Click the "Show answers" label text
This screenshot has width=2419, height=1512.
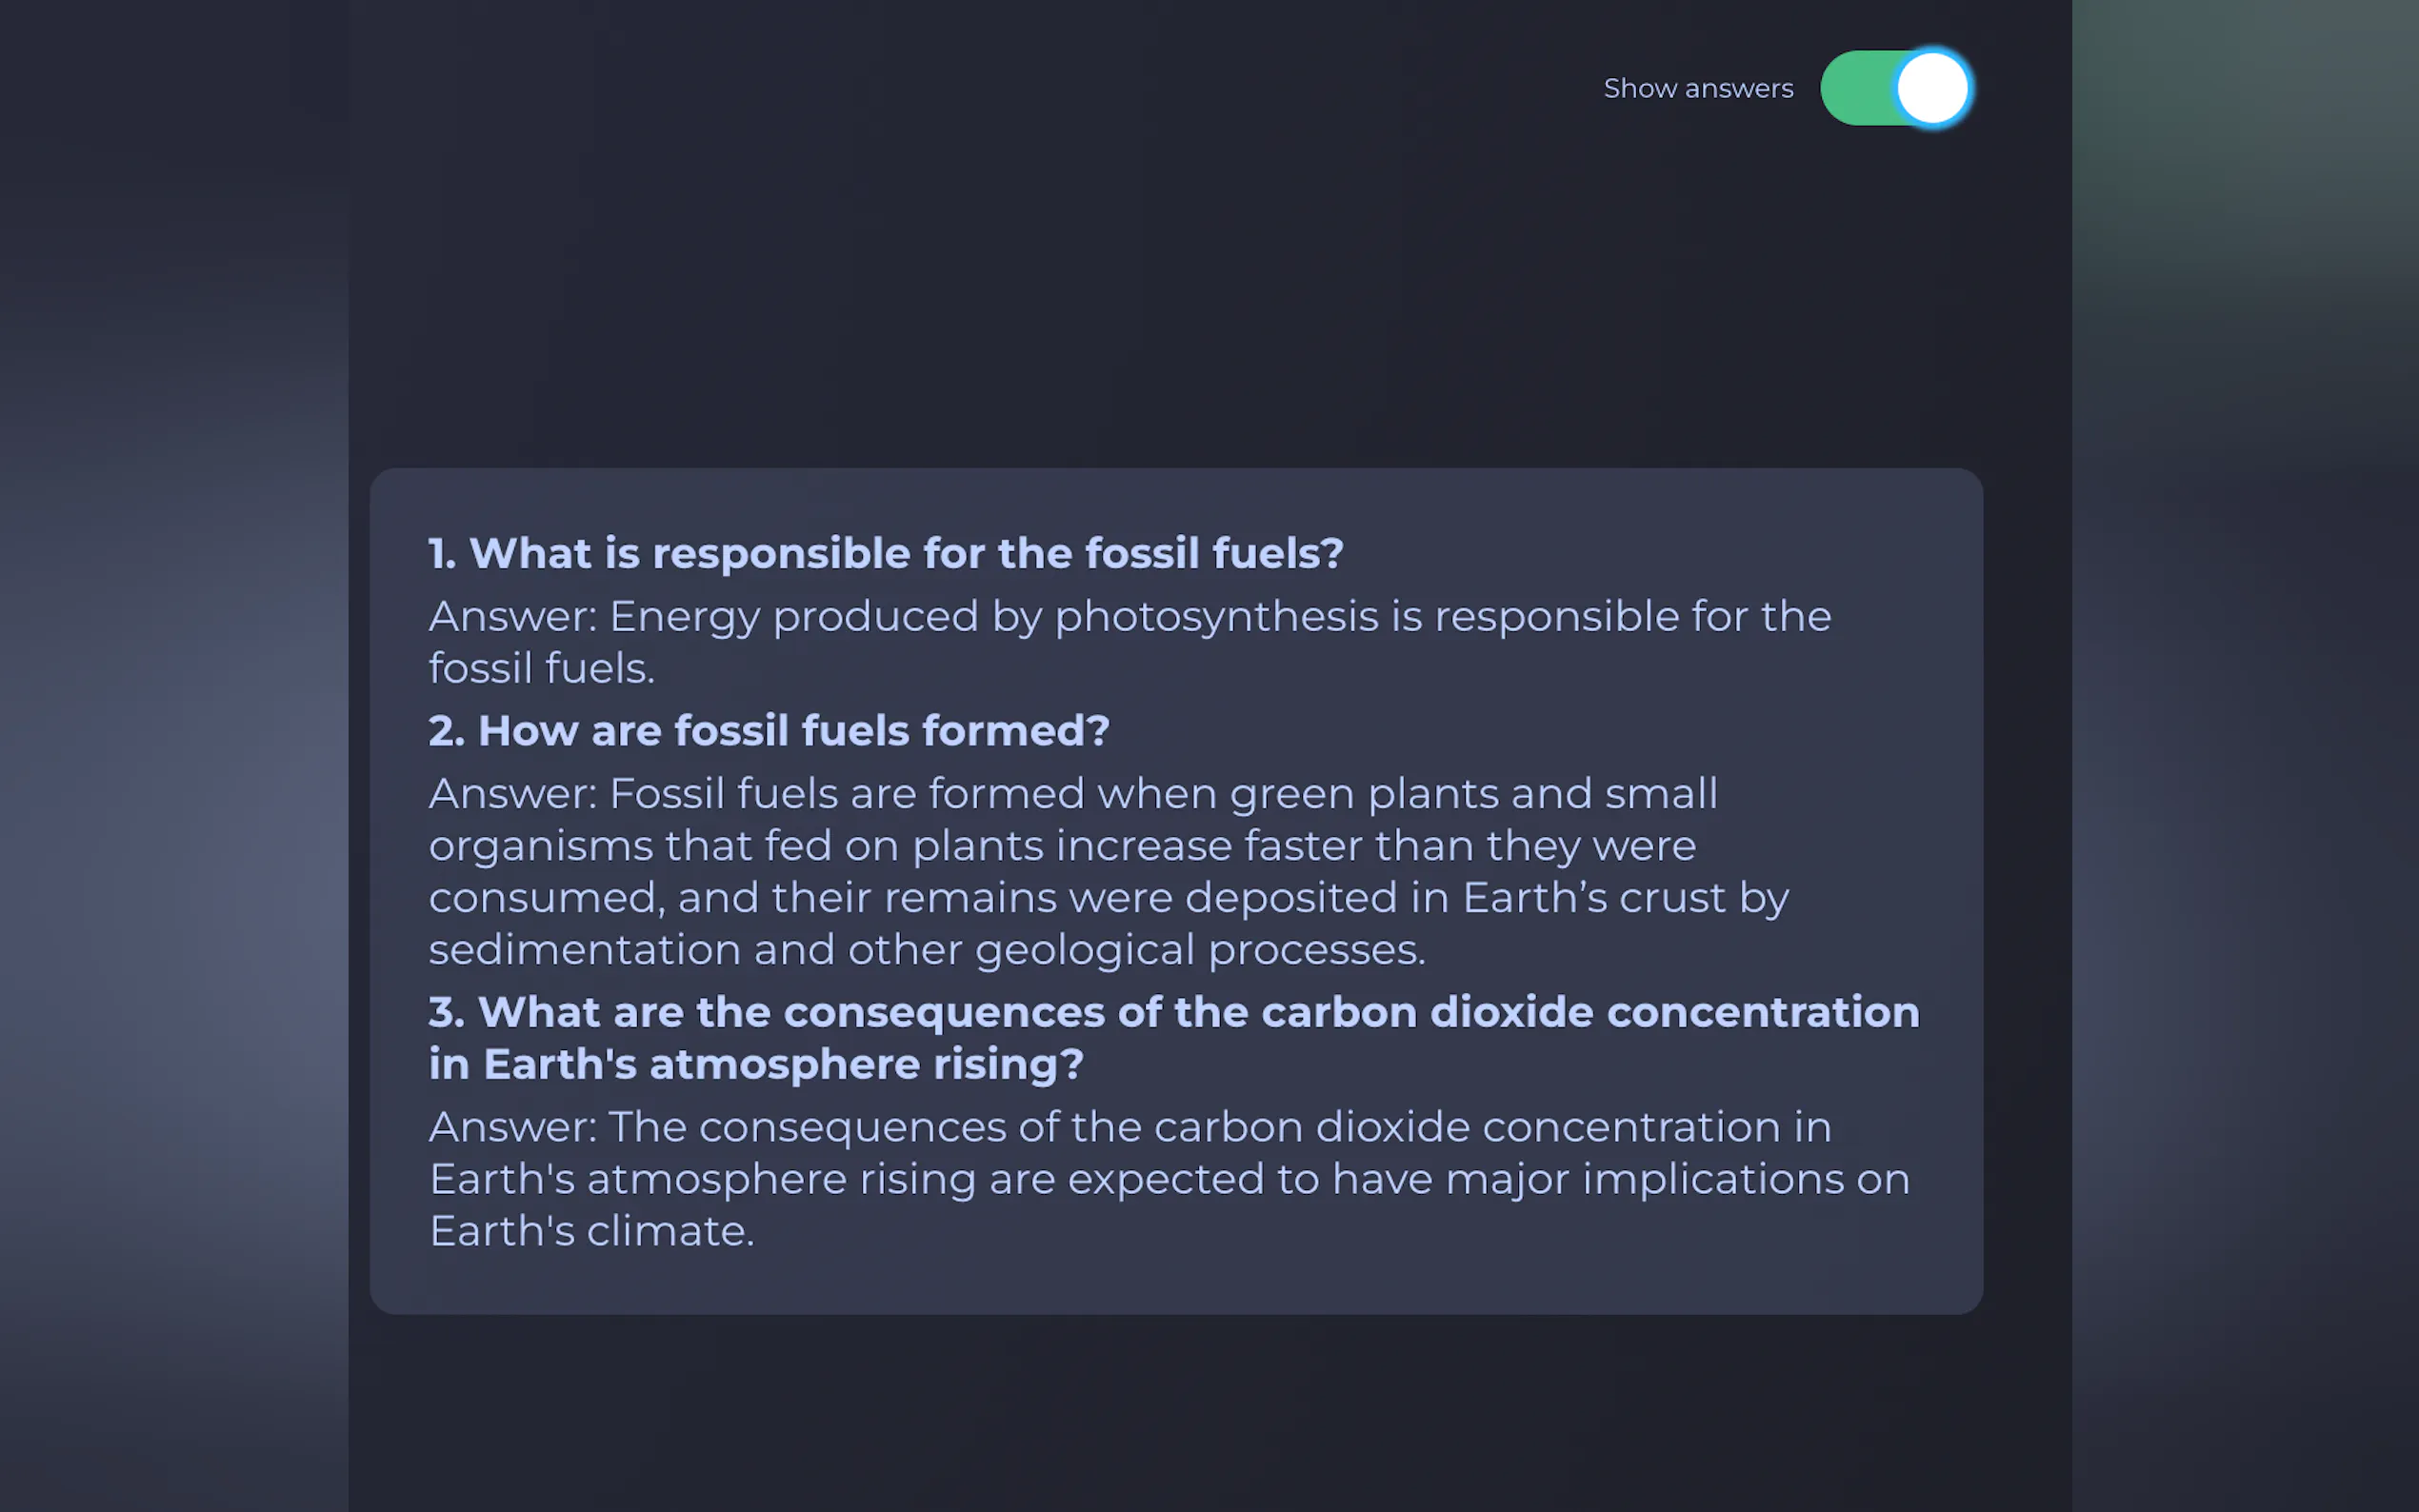(x=1697, y=88)
